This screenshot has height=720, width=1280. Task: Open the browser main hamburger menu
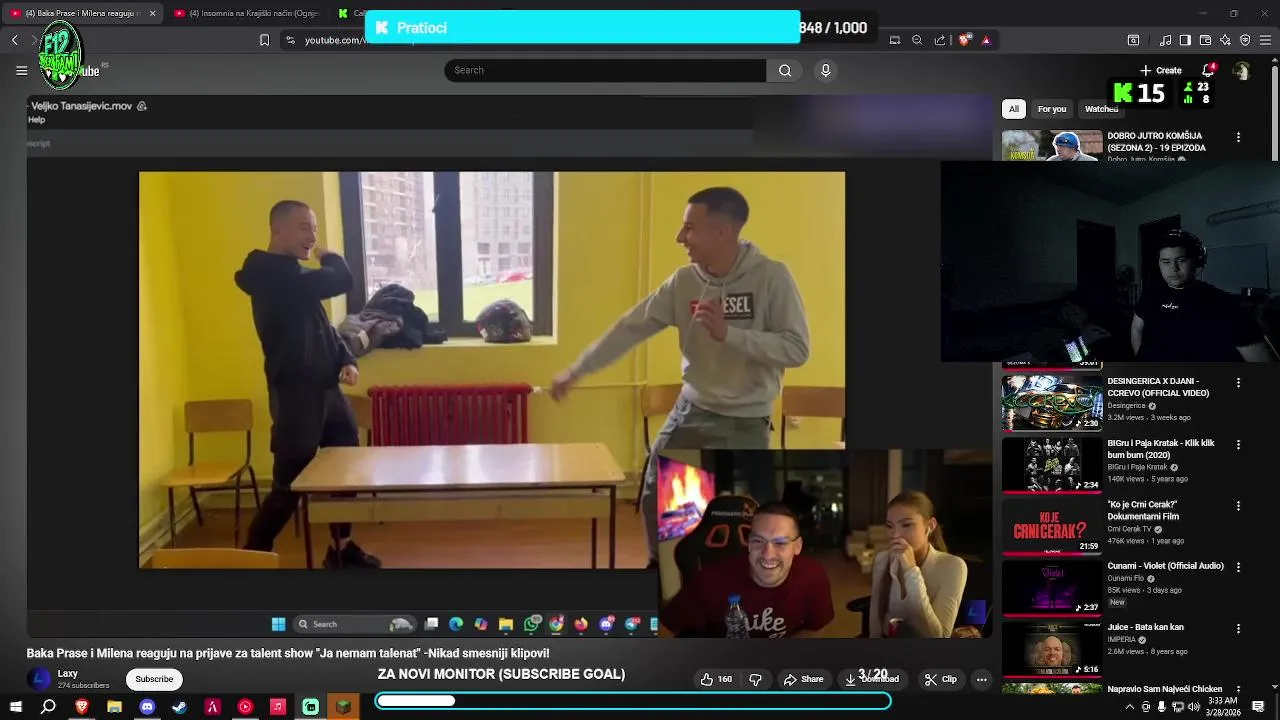tap(1265, 40)
